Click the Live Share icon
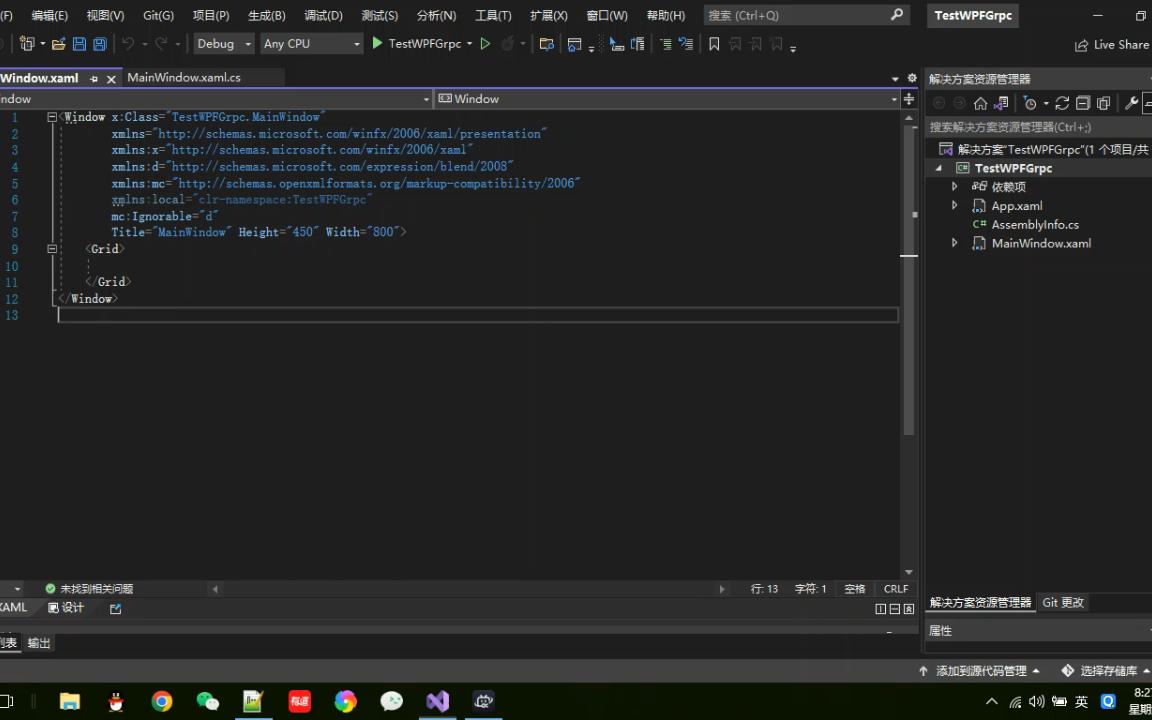1152x720 pixels. pos(1081,46)
